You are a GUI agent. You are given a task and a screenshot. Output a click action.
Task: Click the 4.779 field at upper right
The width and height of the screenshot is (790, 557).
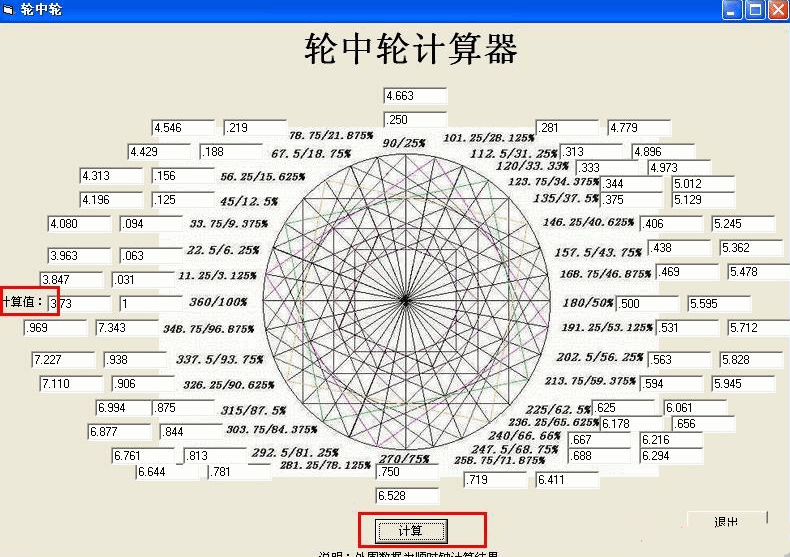[x=639, y=128]
